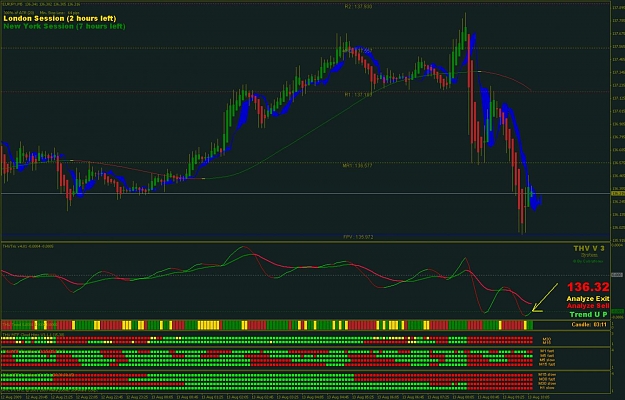Click the "Analyze Sell" signal text
Screen dimensions: 625x400
point(588,306)
